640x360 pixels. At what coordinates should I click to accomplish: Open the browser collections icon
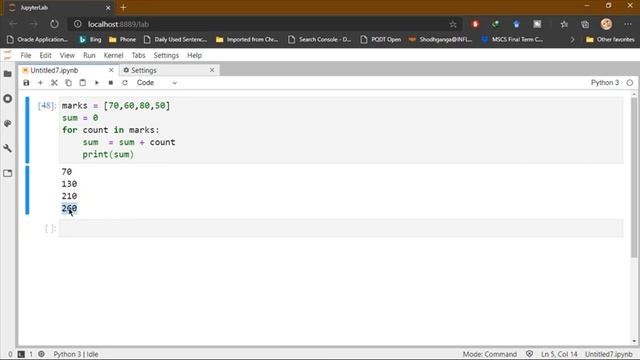click(x=585, y=24)
